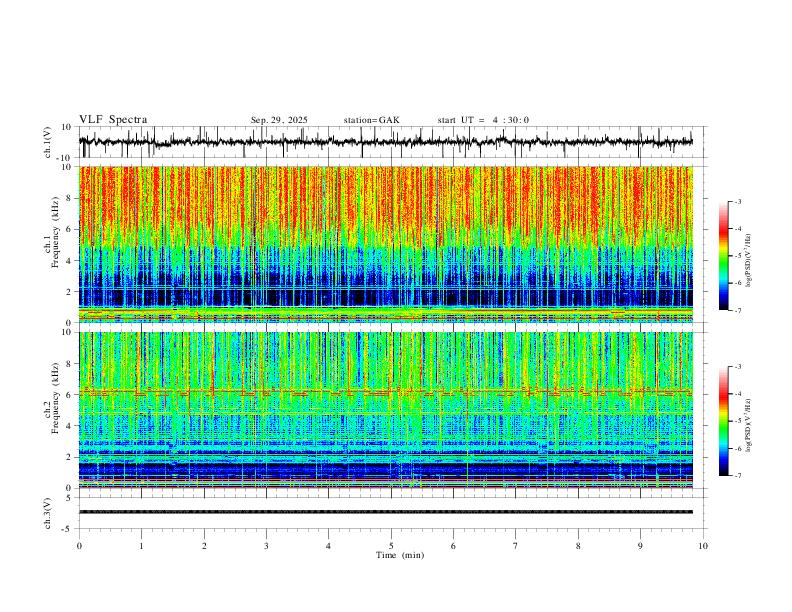This screenshot has width=792, height=612.
Task: Click the date label "Sep. 29, 2025"
Action: (279, 120)
